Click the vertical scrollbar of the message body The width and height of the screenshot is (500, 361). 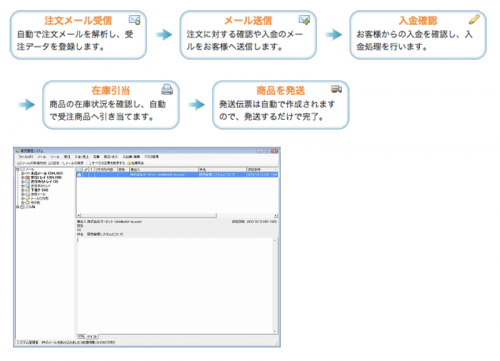275,285
